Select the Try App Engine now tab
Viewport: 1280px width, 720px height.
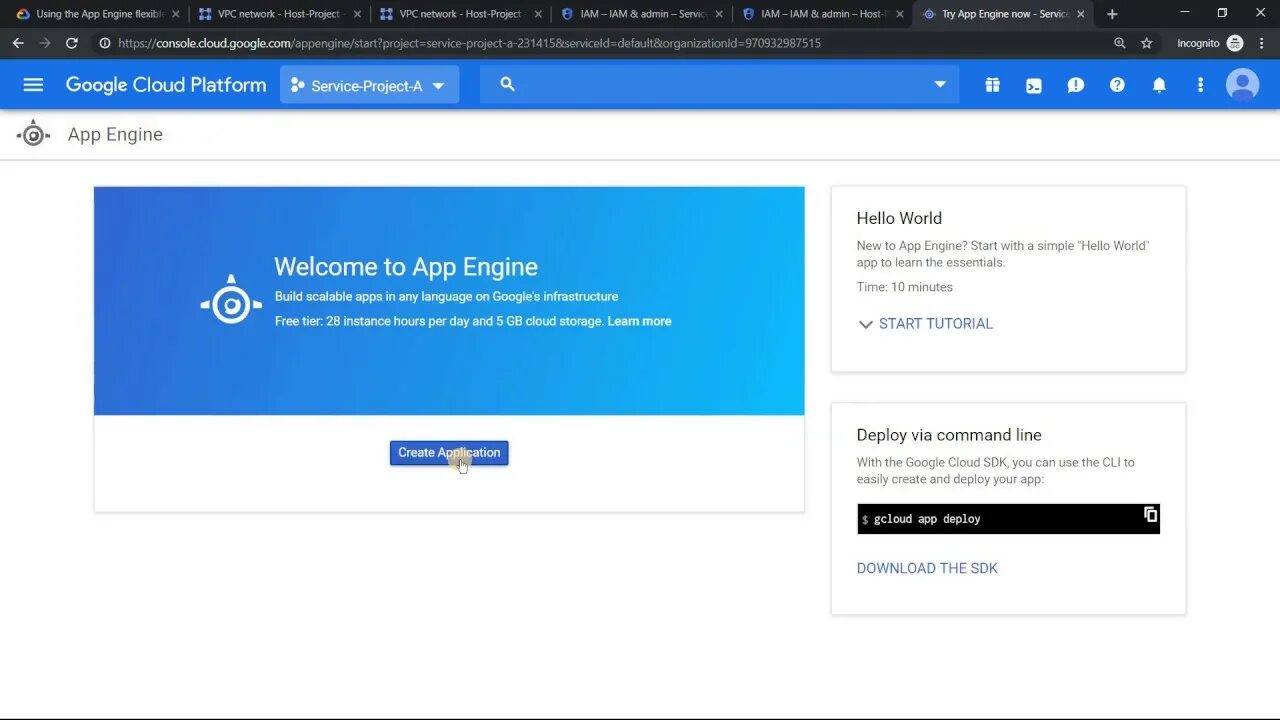click(x=1004, y=14)
